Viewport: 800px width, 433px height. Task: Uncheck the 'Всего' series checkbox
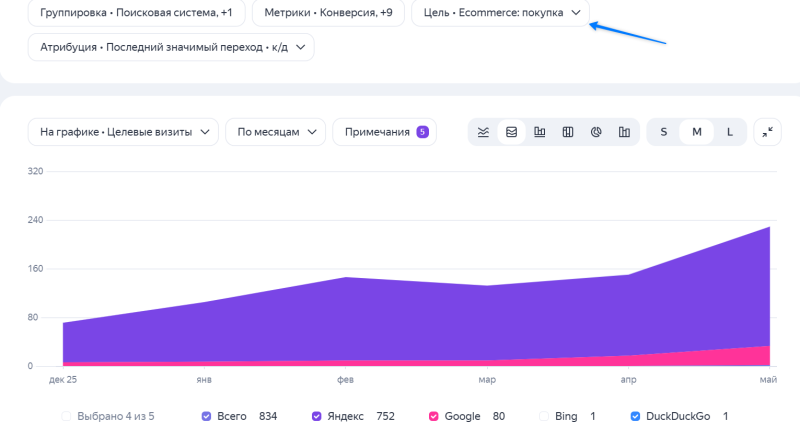tap(206, 416)
